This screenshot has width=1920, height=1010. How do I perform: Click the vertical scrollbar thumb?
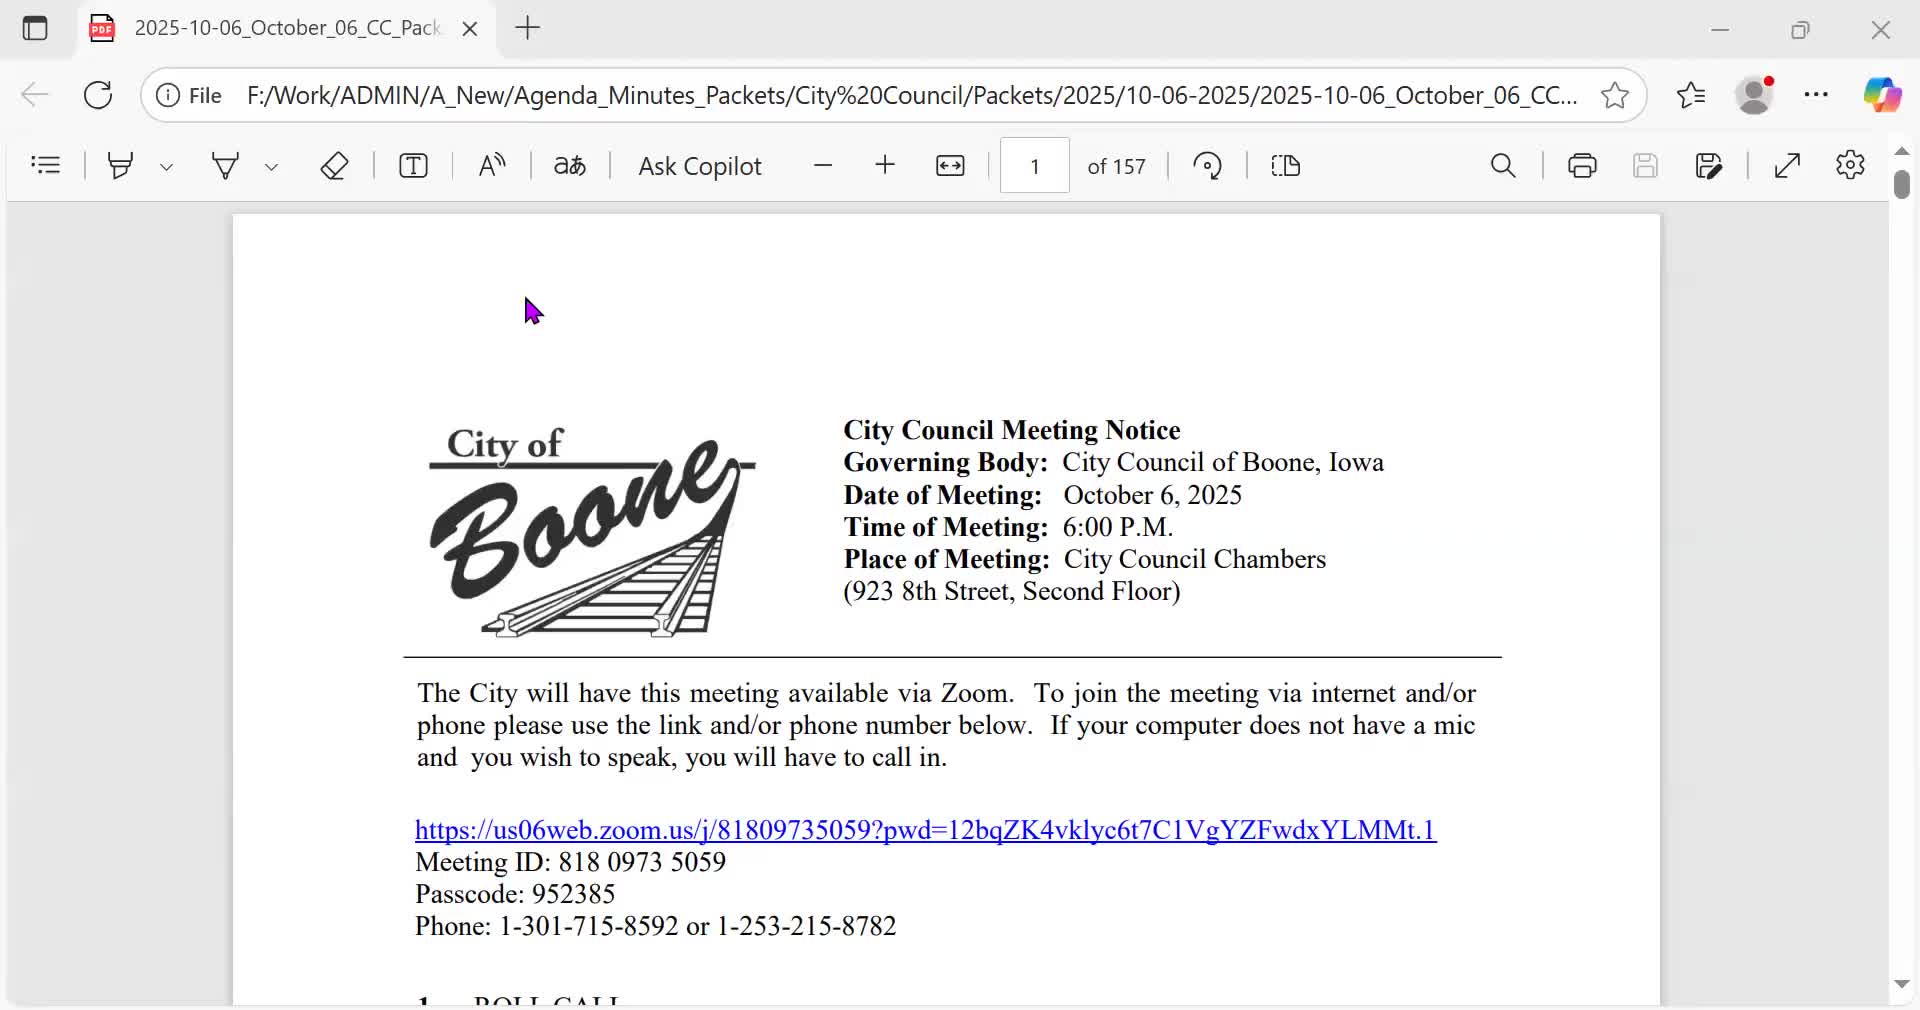tap(1902, 185)
